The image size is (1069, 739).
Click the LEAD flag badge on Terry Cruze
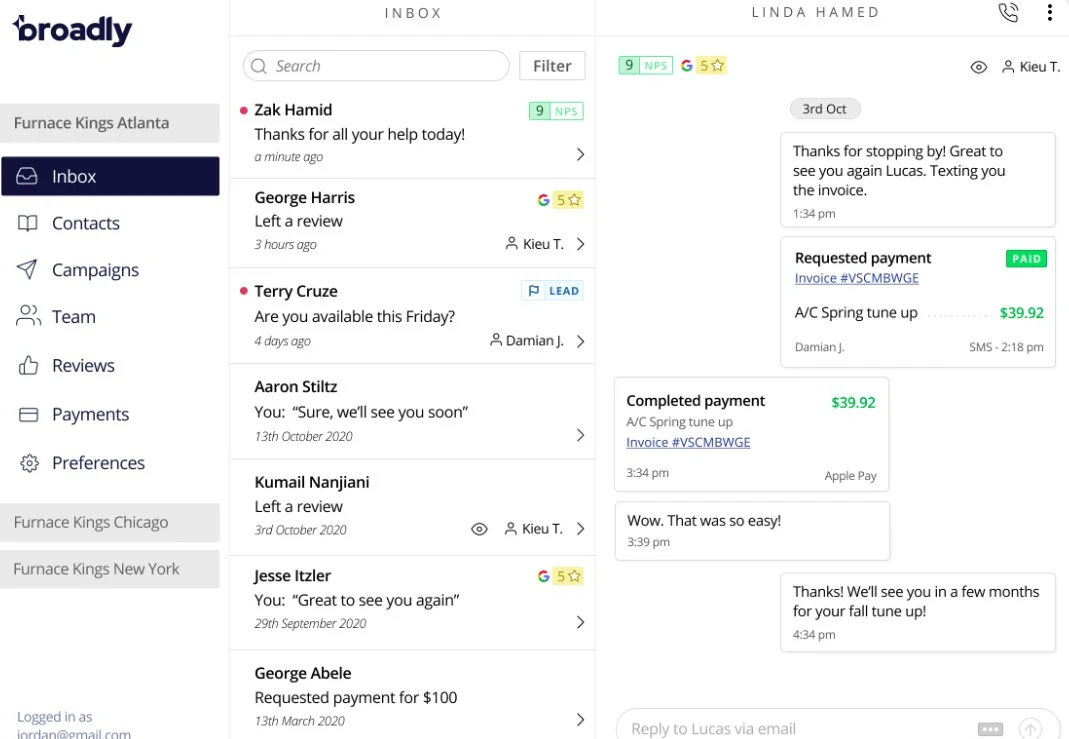pos(553,291)
